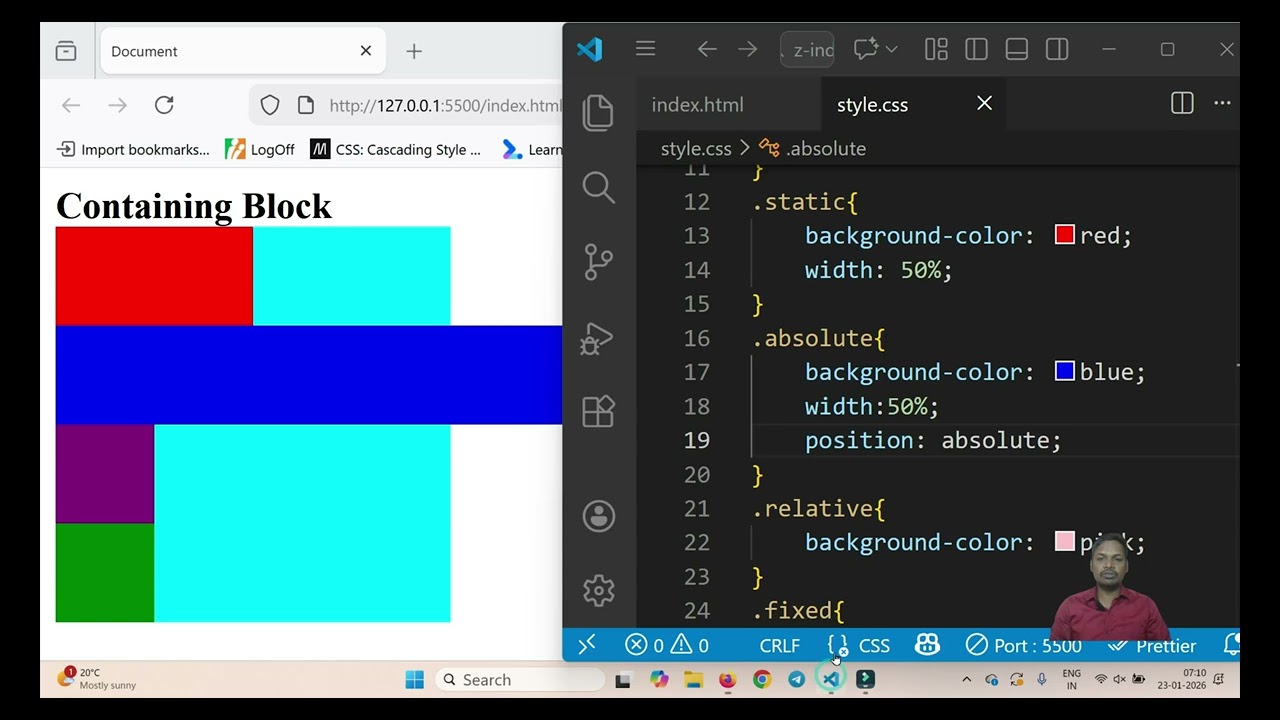Open the Search view in VS Code

click(x=598, y=187)
